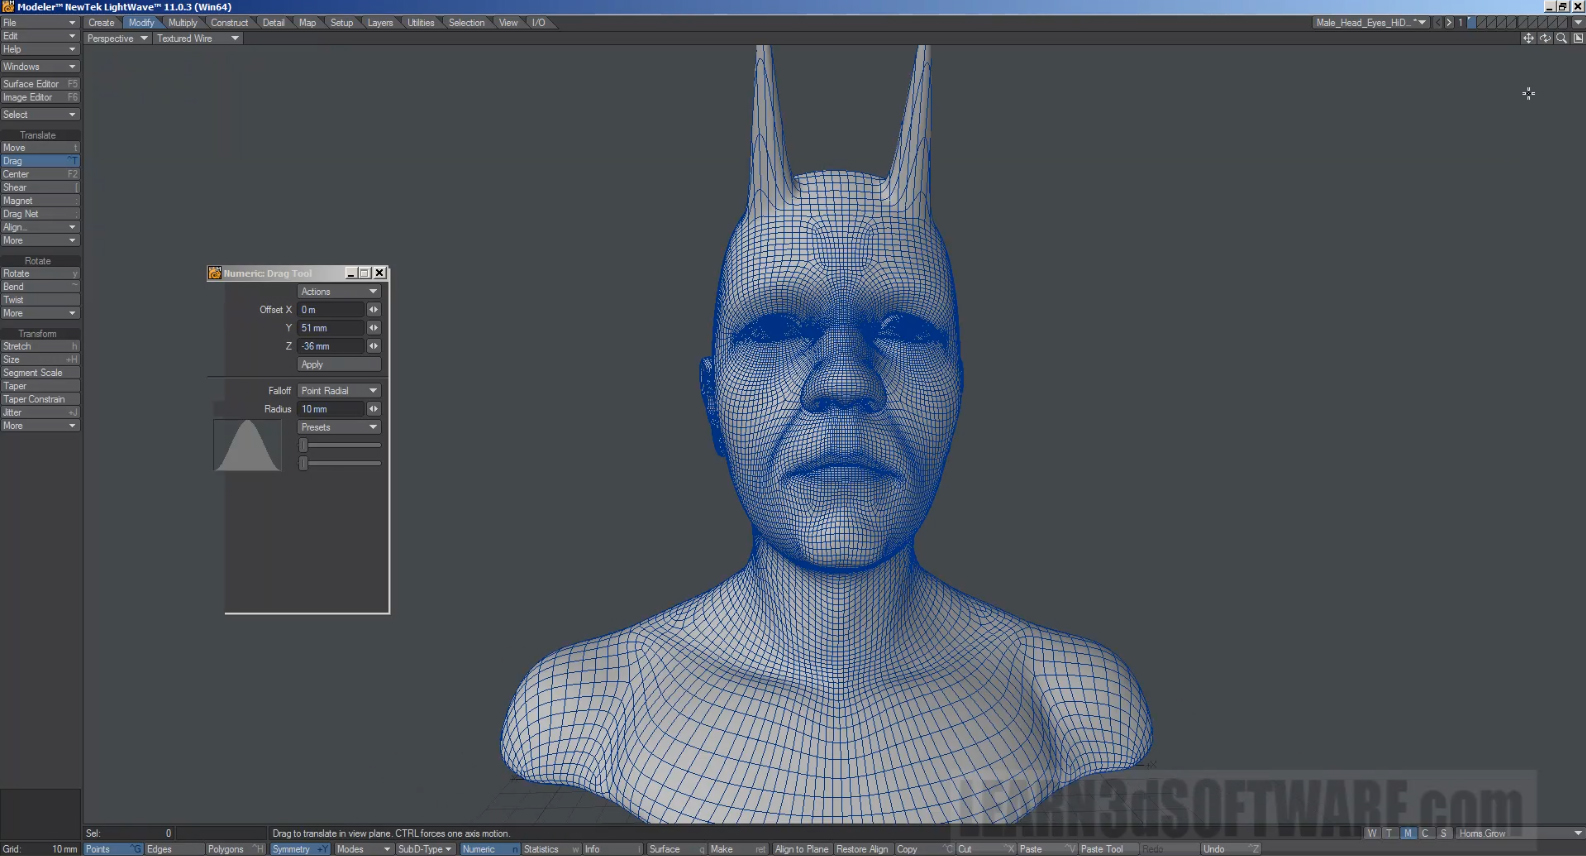Select the W vertex map type button
1586x856 pixels.
tap(1372, 834)
